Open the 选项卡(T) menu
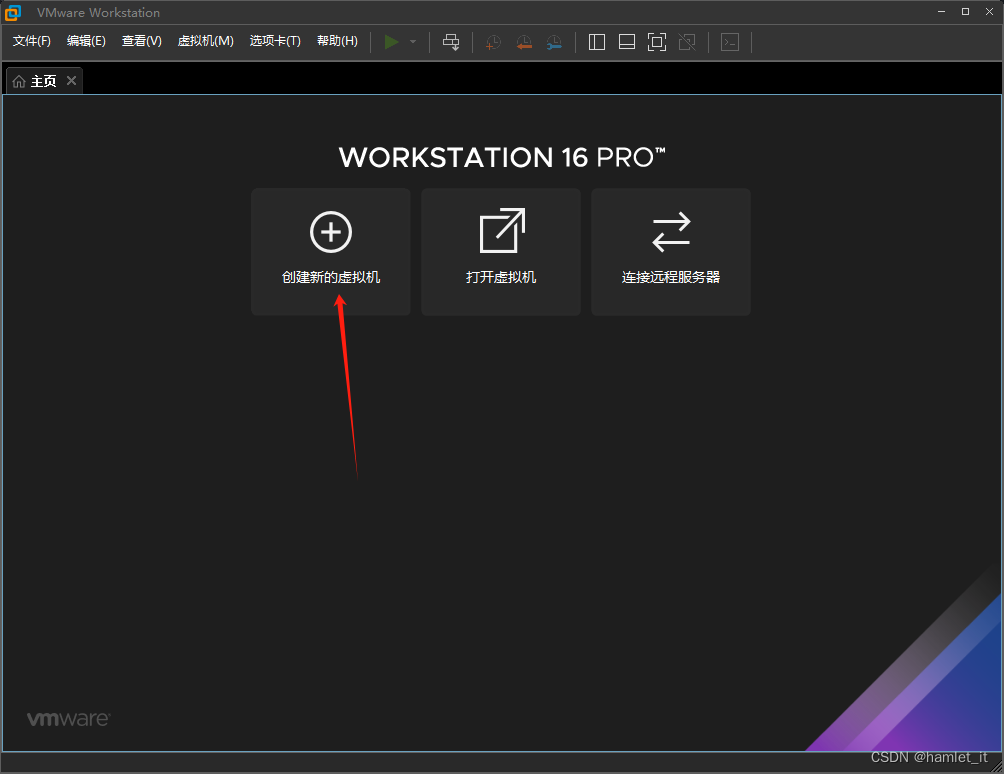1004x774 pixels. 275,41
